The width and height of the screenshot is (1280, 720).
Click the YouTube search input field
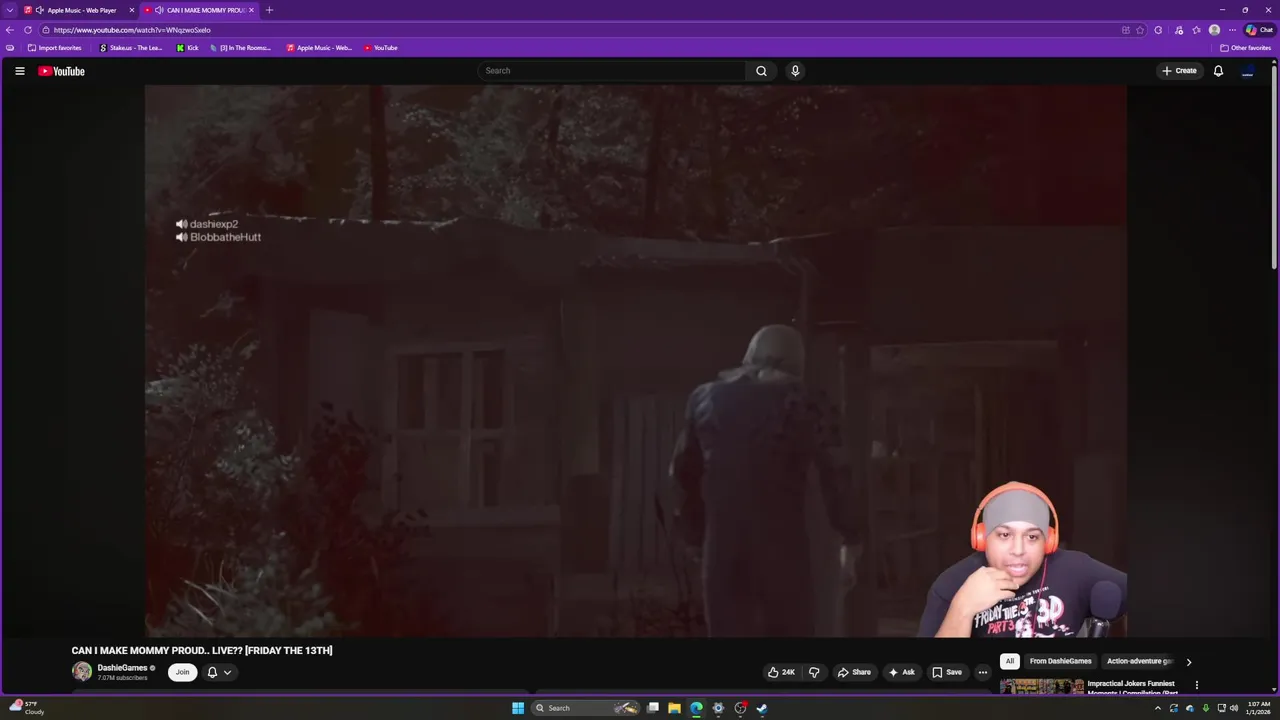611,71
